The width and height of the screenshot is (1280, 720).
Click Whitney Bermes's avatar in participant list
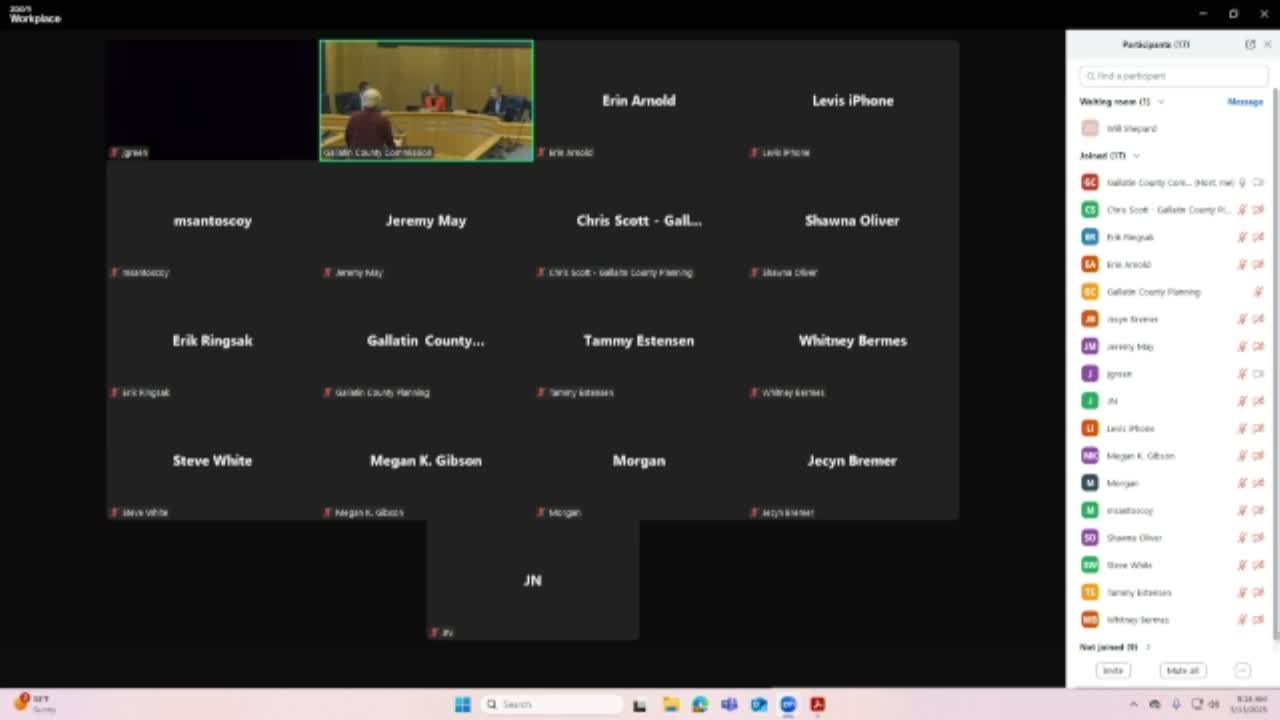tap(1090, 619)
